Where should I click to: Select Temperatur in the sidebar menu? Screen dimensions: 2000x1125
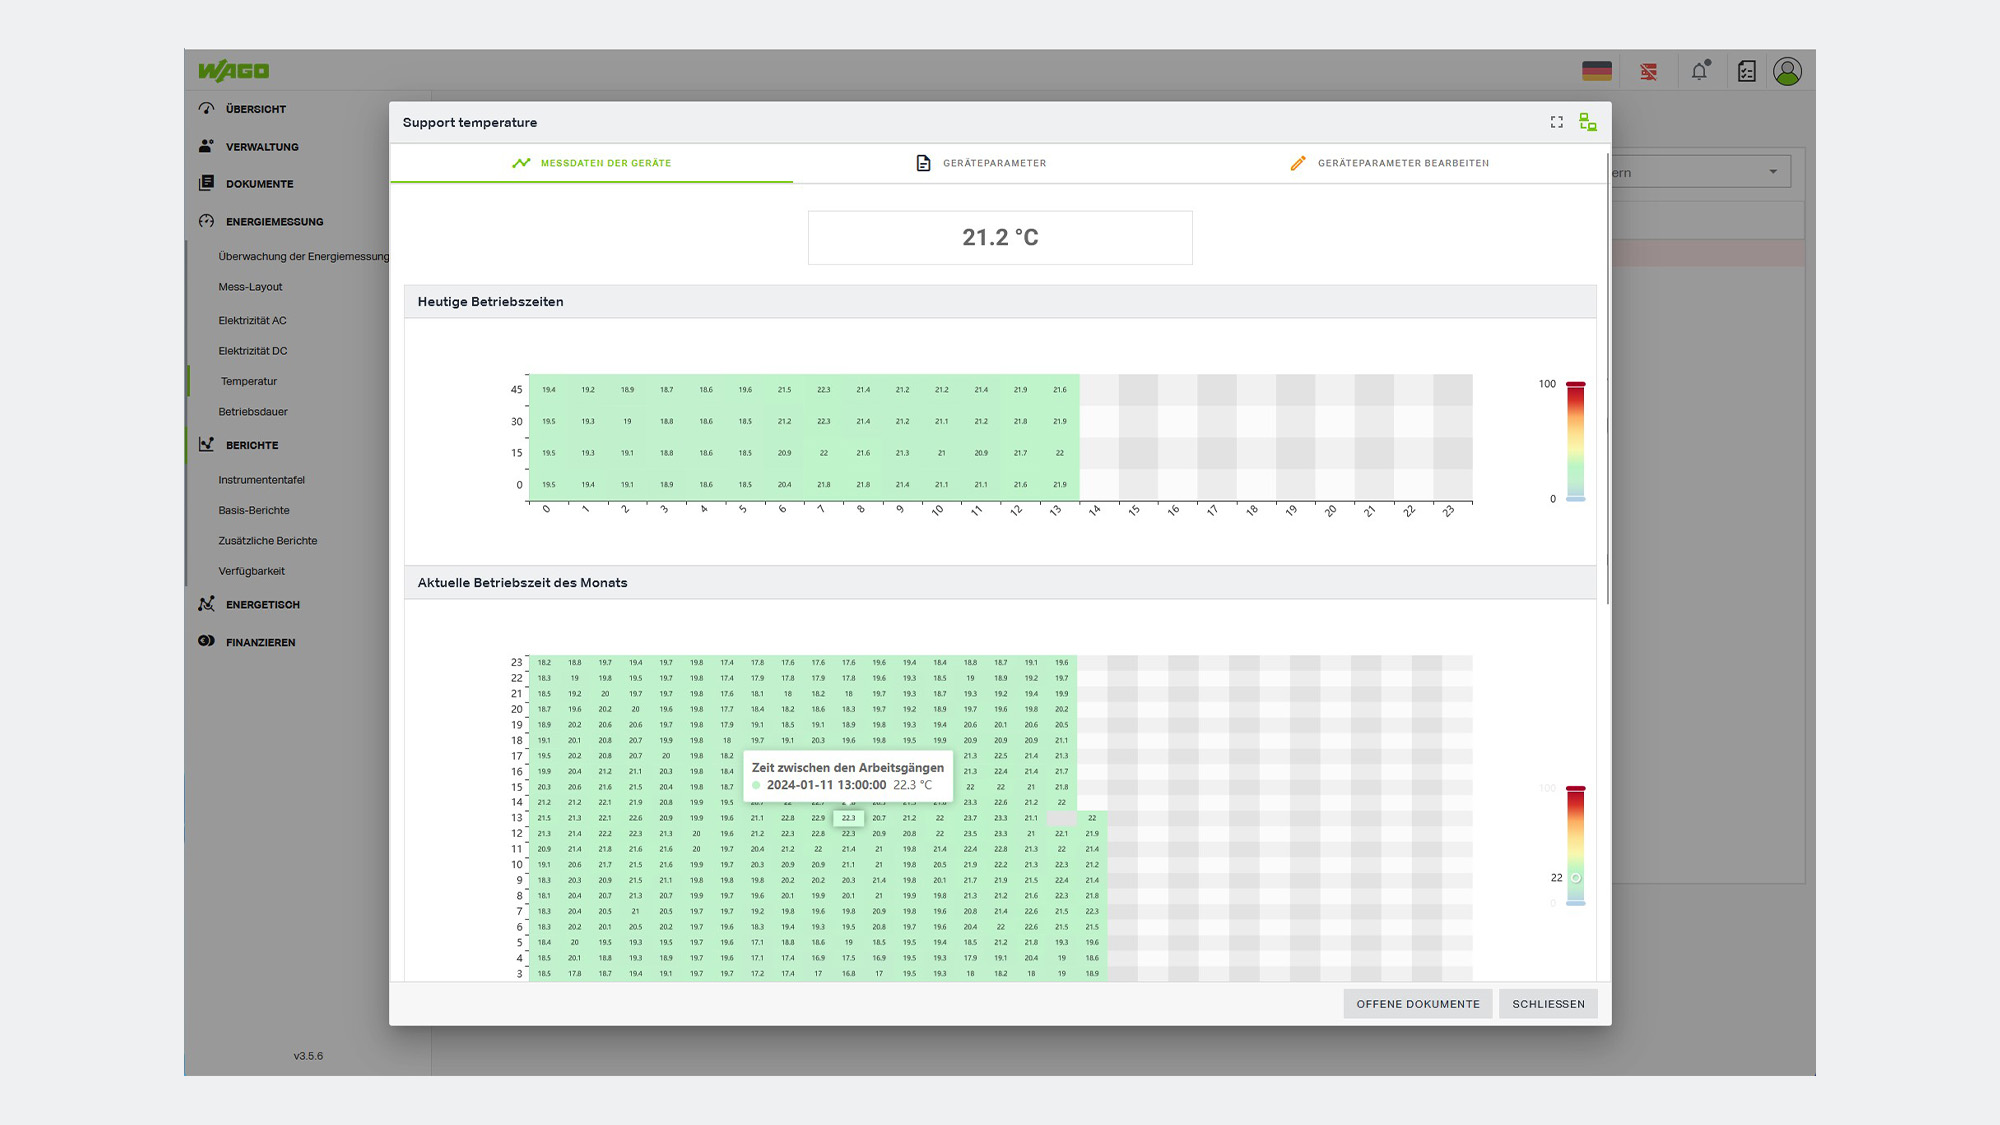pos(248,381)
